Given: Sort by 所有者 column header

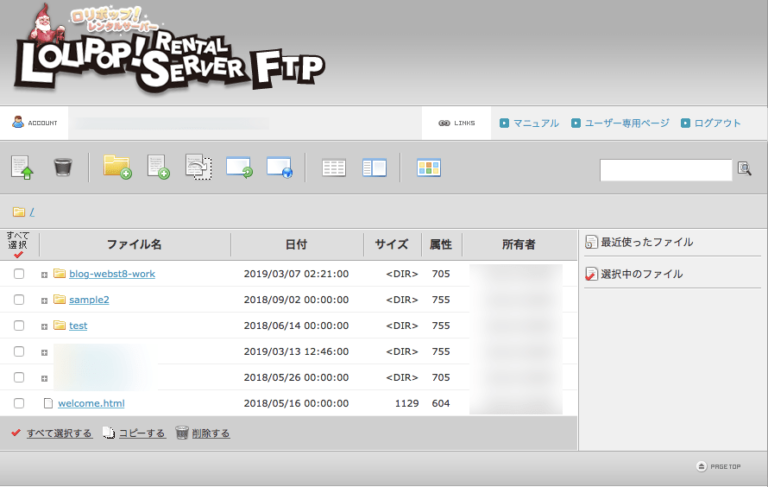Looking at the screenshot, I should click(519, 244).
